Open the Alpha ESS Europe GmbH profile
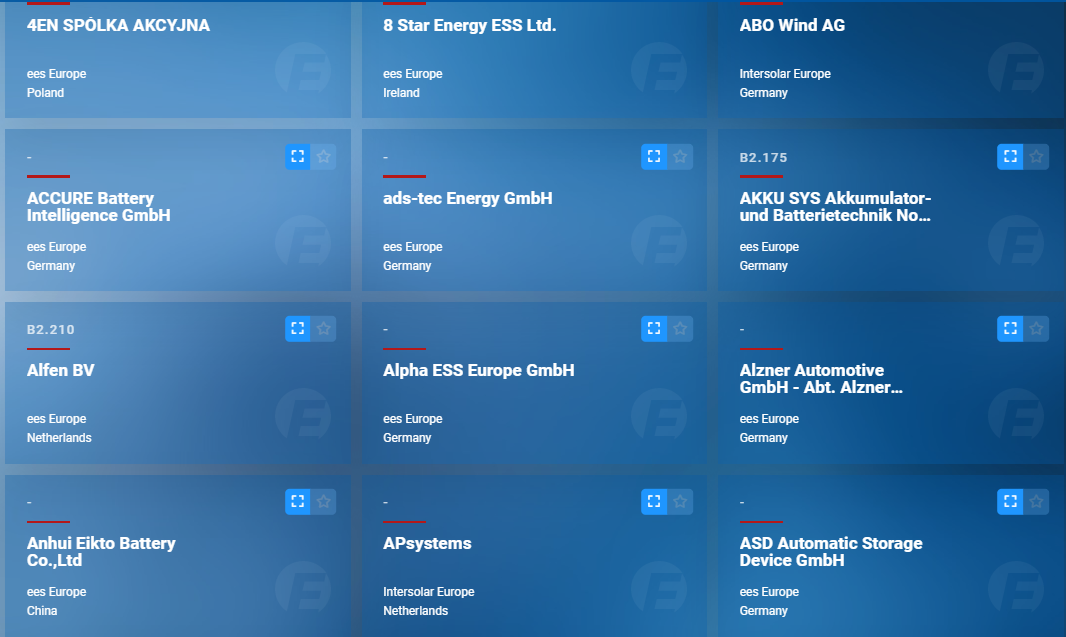The image size is (1066, 637). 479,371
